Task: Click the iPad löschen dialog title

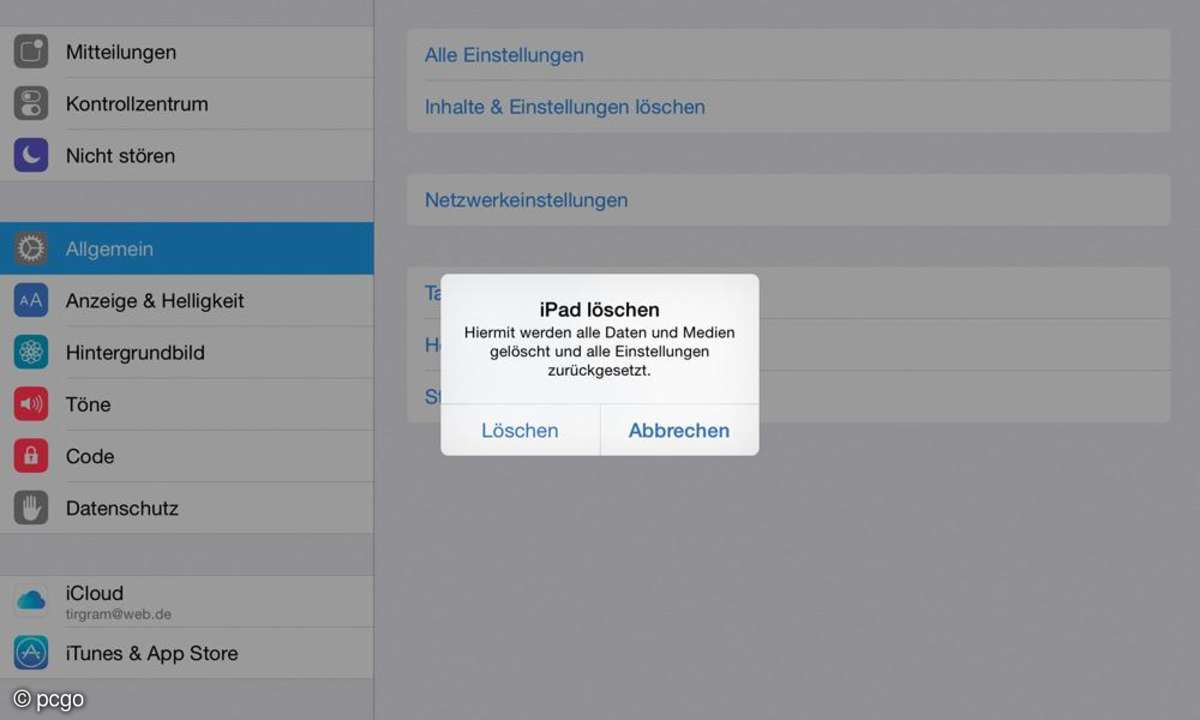Action: 600,310
